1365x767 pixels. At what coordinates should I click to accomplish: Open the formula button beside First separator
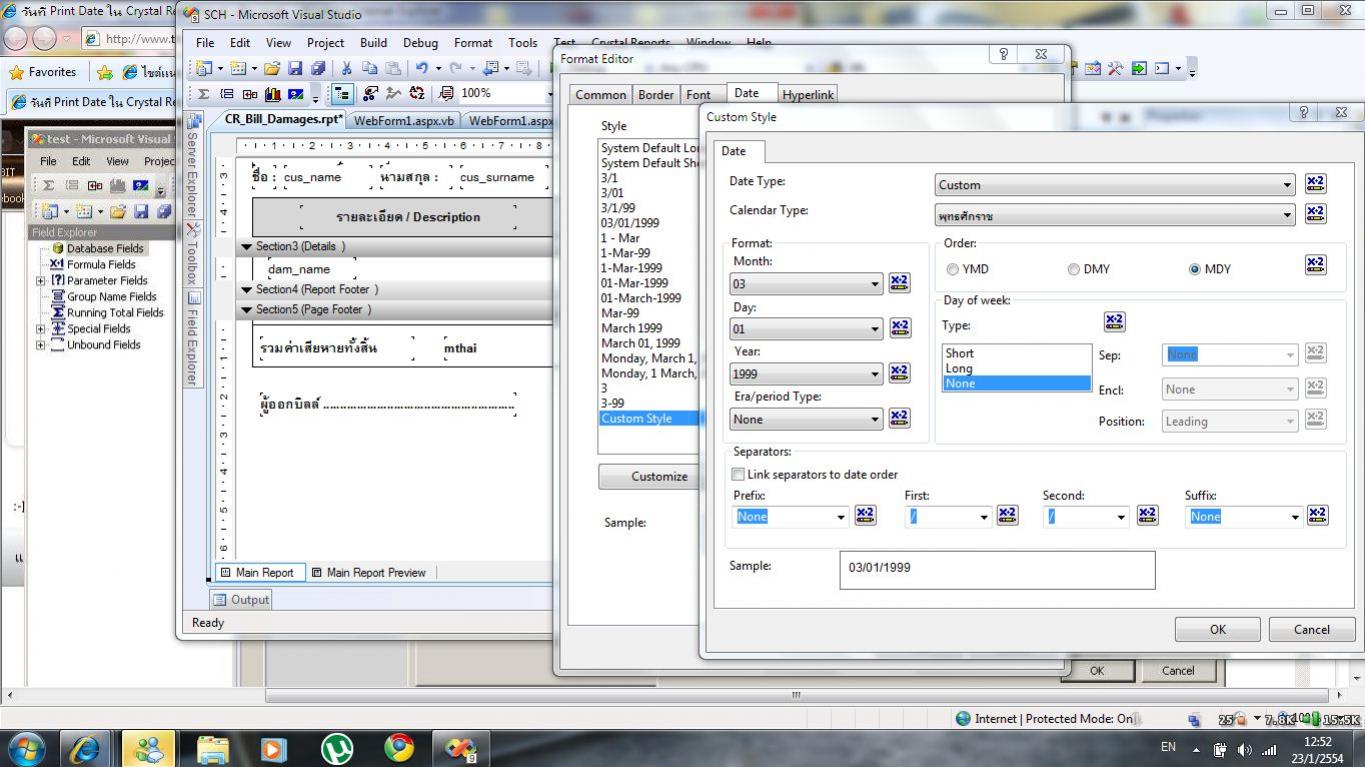click(x=1007, y=515)
